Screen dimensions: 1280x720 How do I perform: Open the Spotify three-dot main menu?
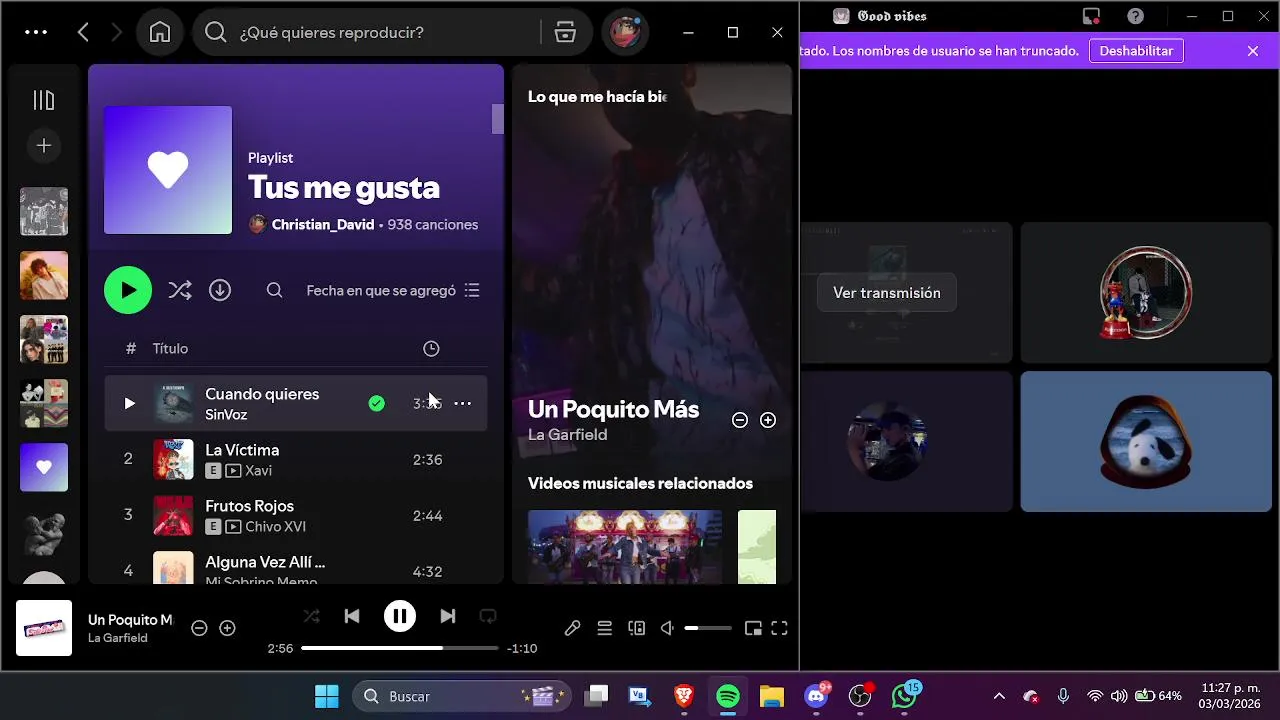[x=36, y=32]
